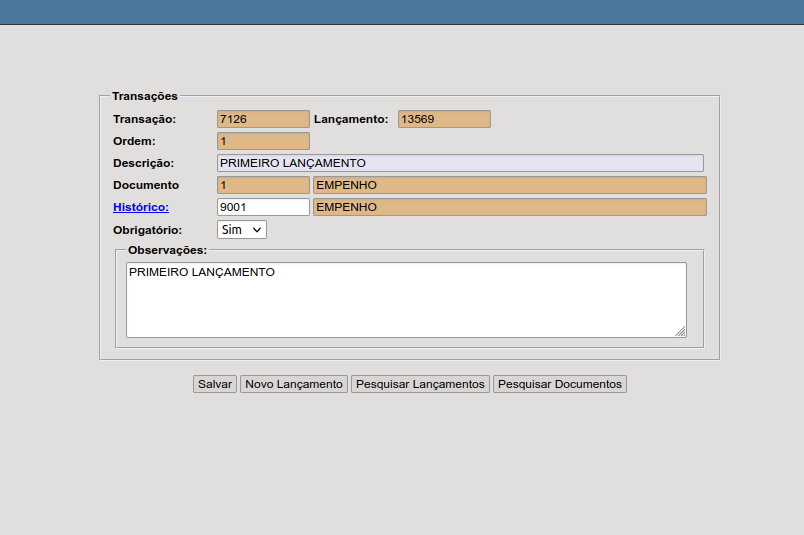Click the Pesquisar Documentos button
The height and width of the screenshot is (535, 804).
pos(559,384)
